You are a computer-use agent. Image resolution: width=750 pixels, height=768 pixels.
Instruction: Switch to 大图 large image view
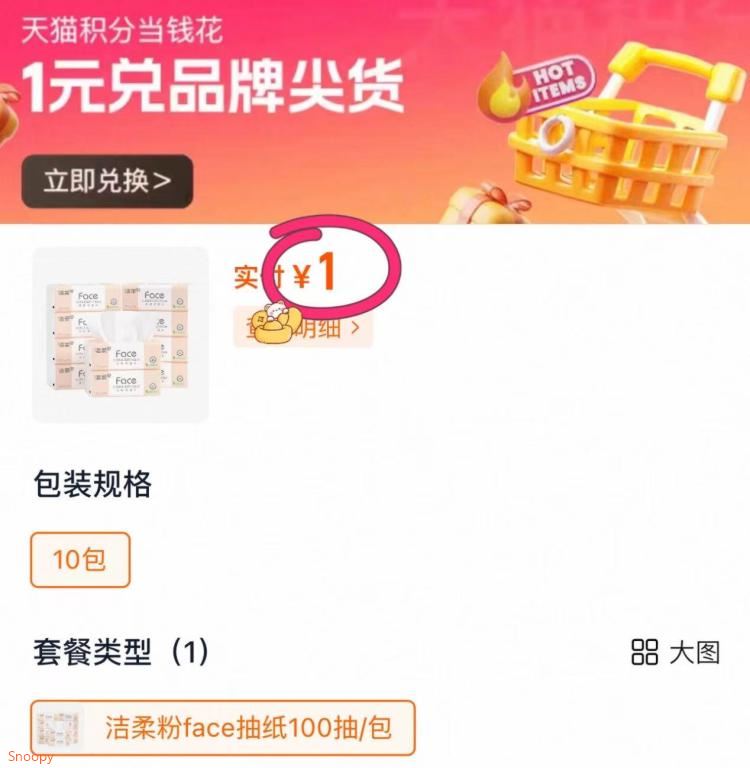click(676, 652)
